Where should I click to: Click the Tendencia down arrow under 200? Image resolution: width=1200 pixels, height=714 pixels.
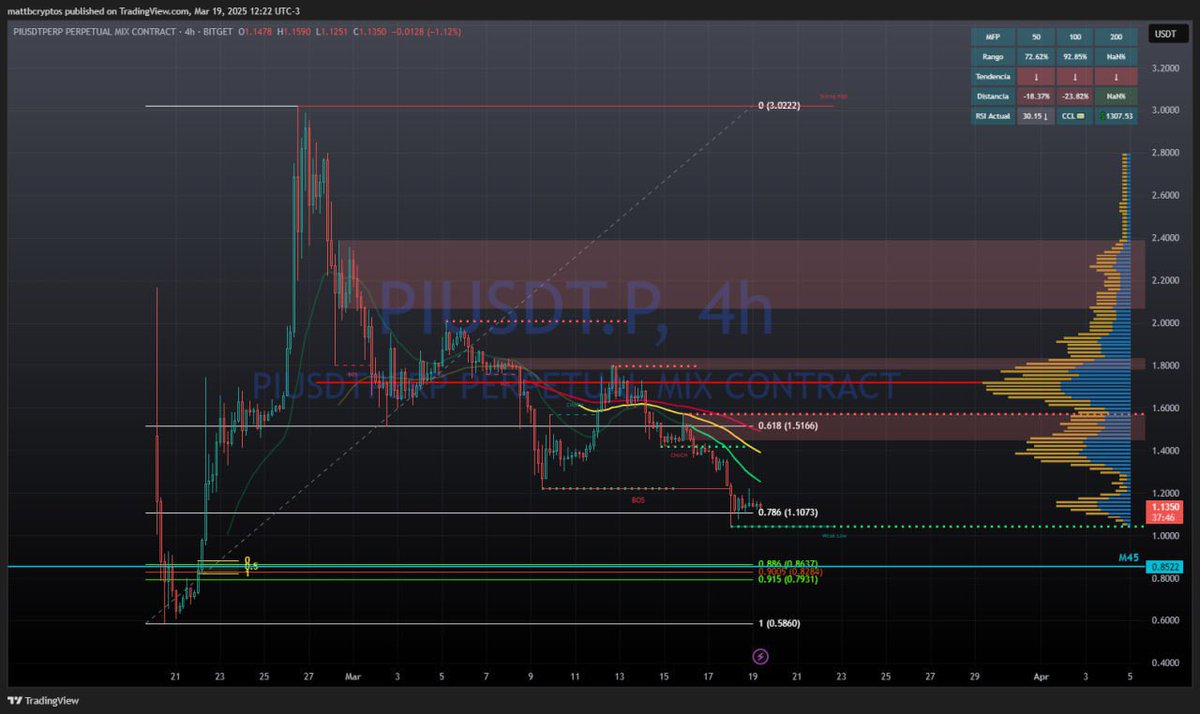point(1118,76)
